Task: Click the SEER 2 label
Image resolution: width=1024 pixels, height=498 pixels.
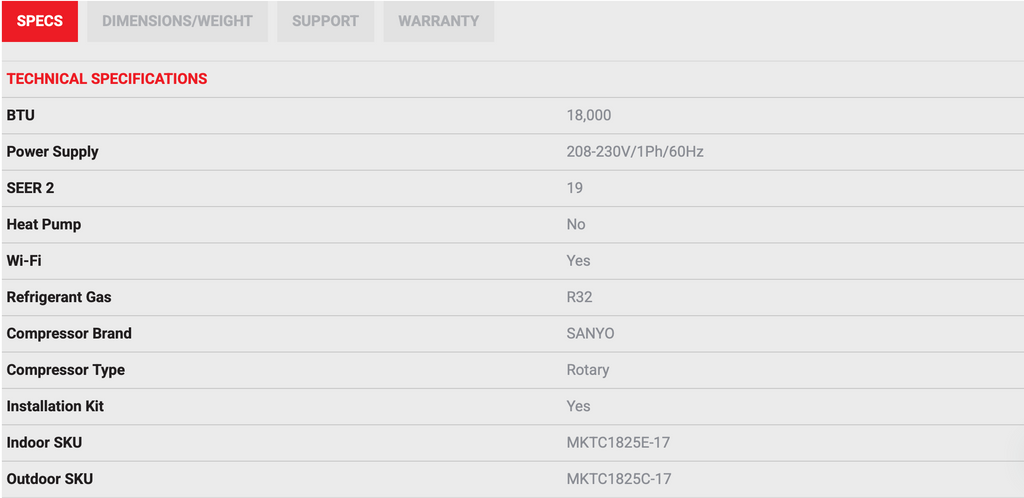Action: coord(30,188)
